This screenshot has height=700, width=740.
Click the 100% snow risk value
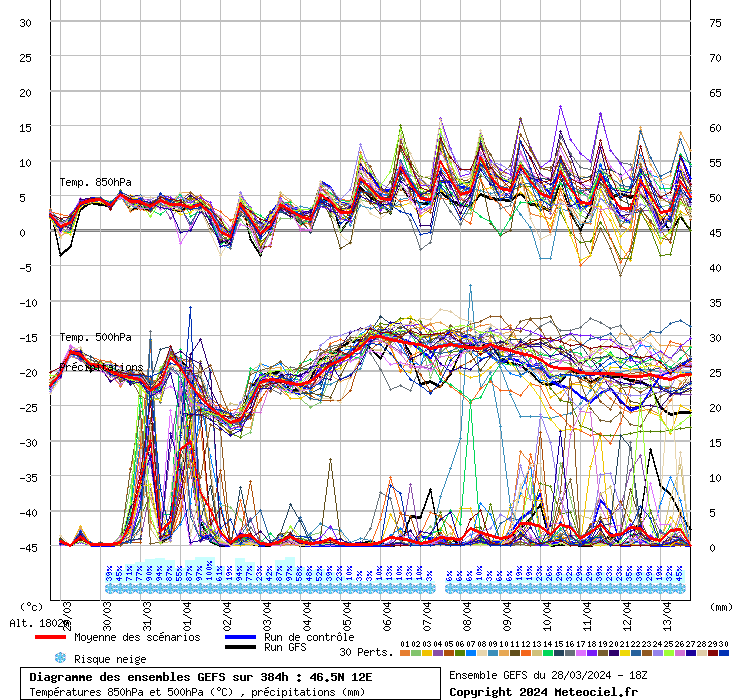[209, 571]
